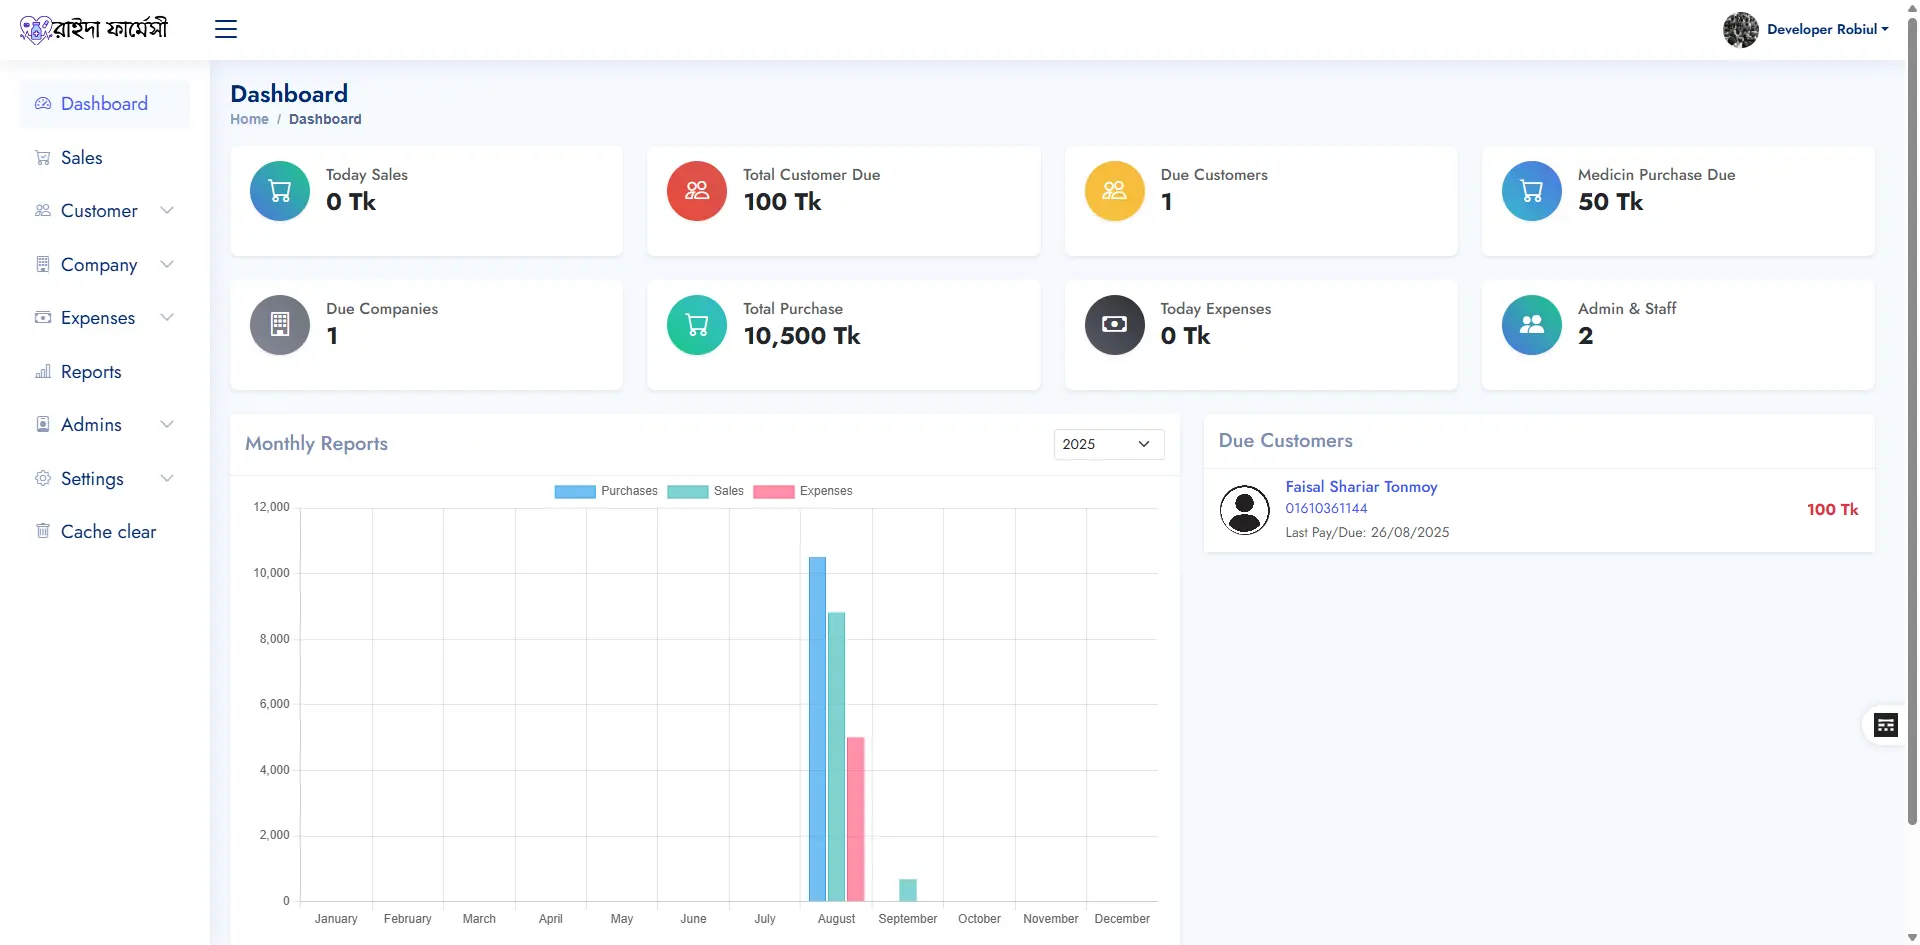Toggle Sales series in chart legend

click(706, 491)
